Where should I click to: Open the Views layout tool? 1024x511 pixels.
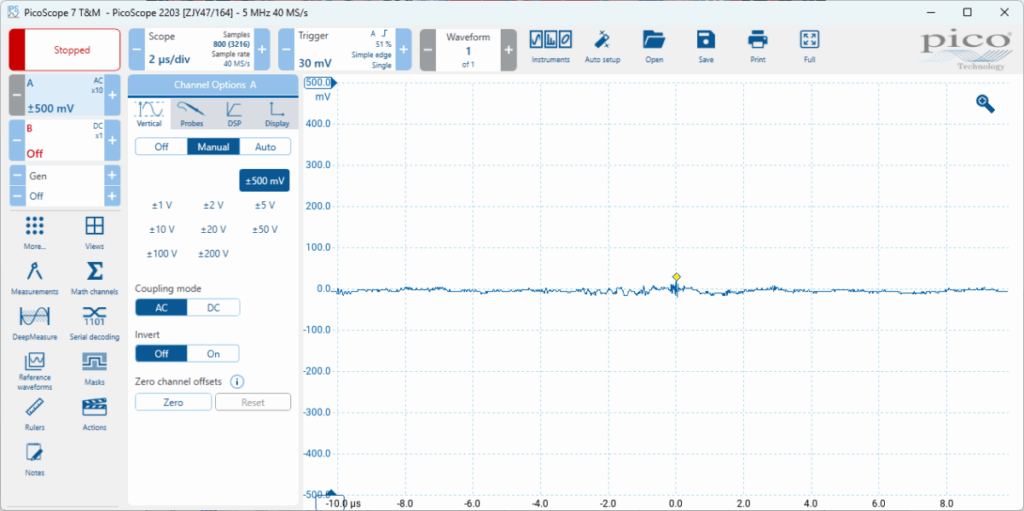click(95, 233)
